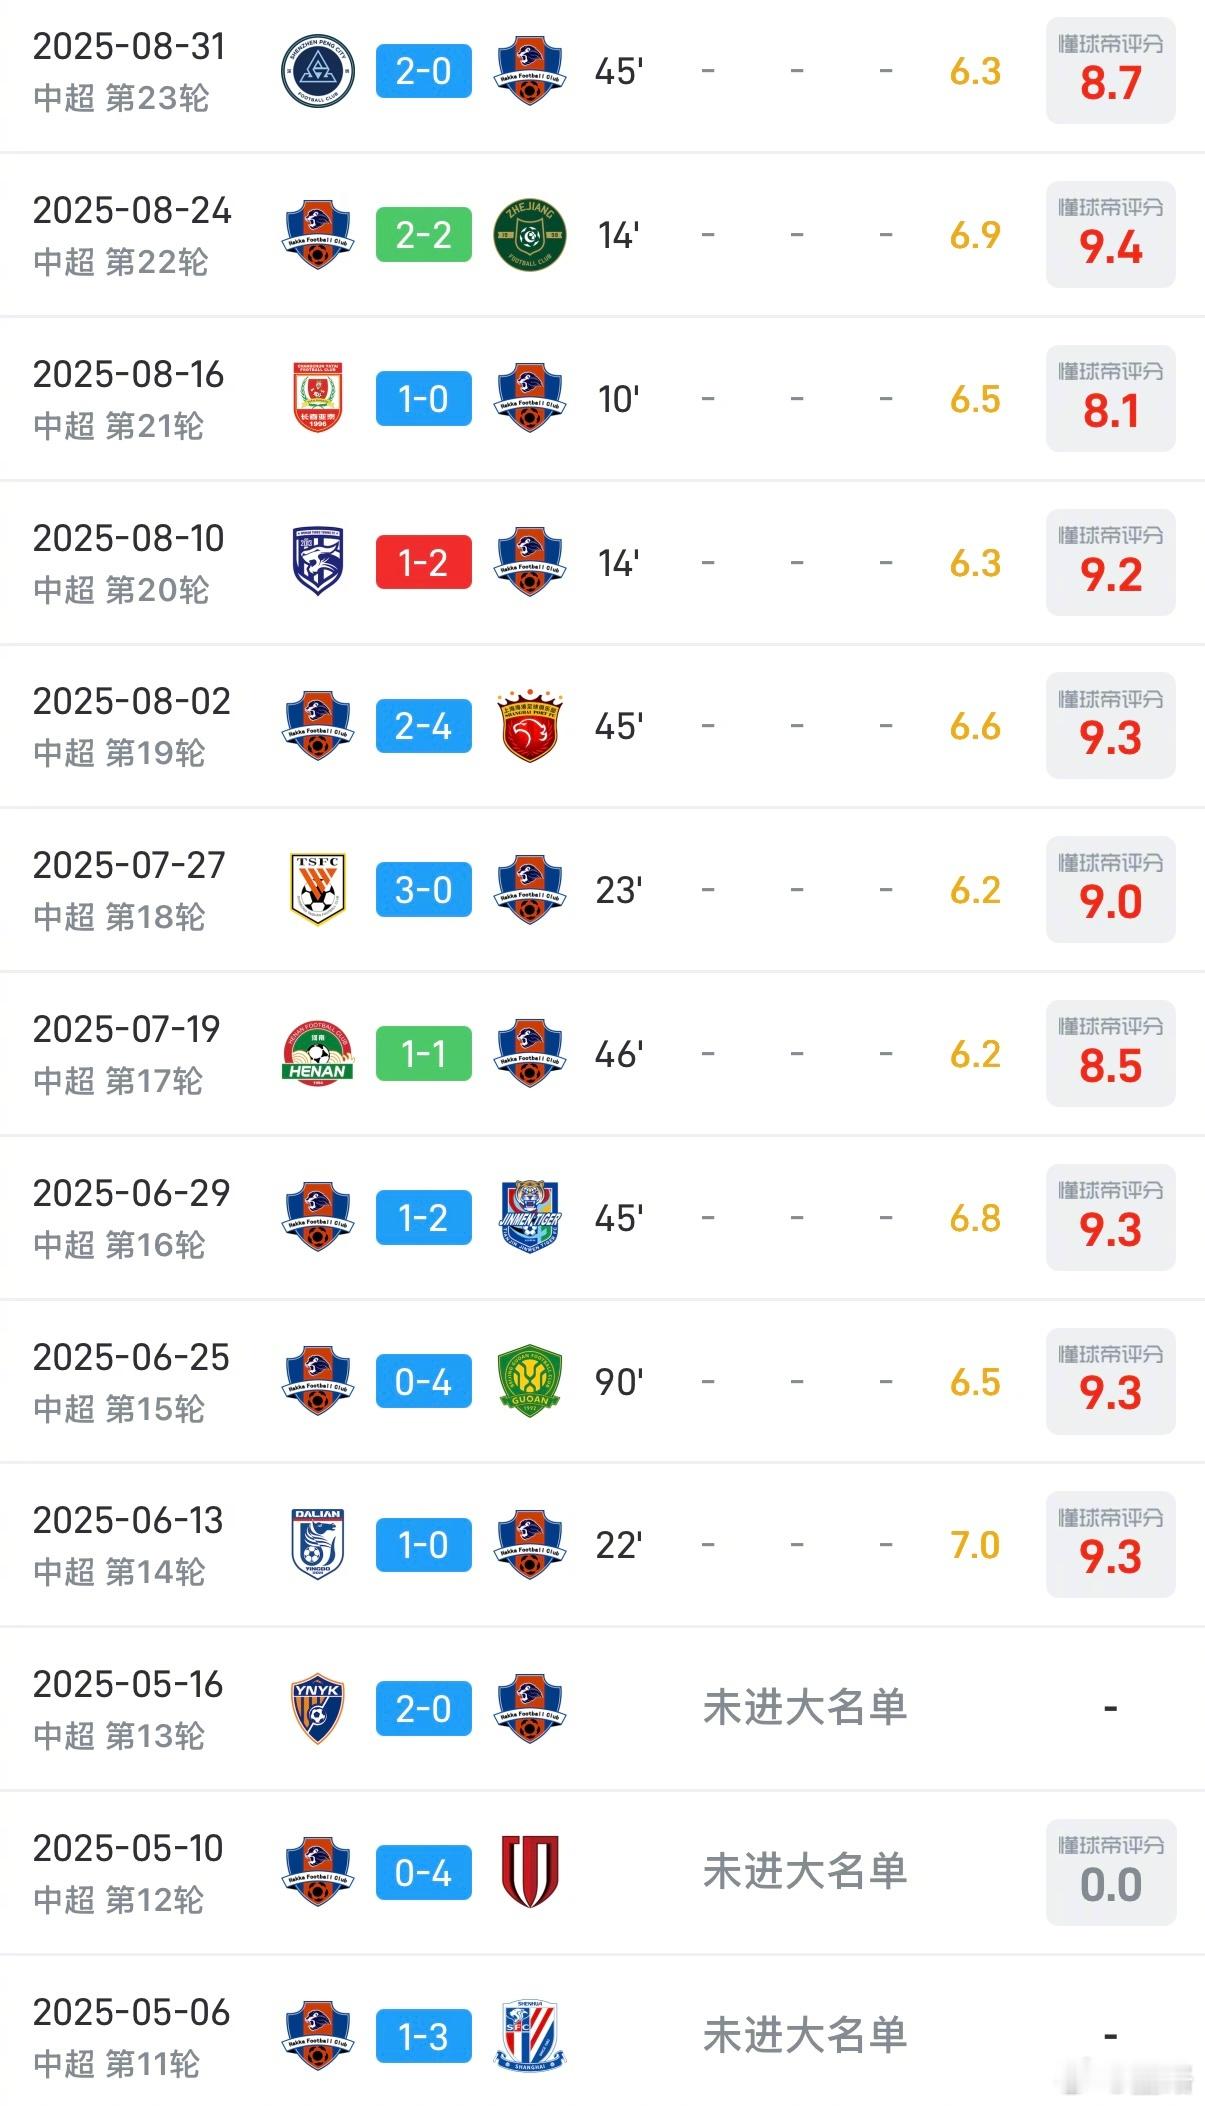Open the Zhejiang FC green crest
The height and width of the screenshot is (2106, 1205).
530,235
